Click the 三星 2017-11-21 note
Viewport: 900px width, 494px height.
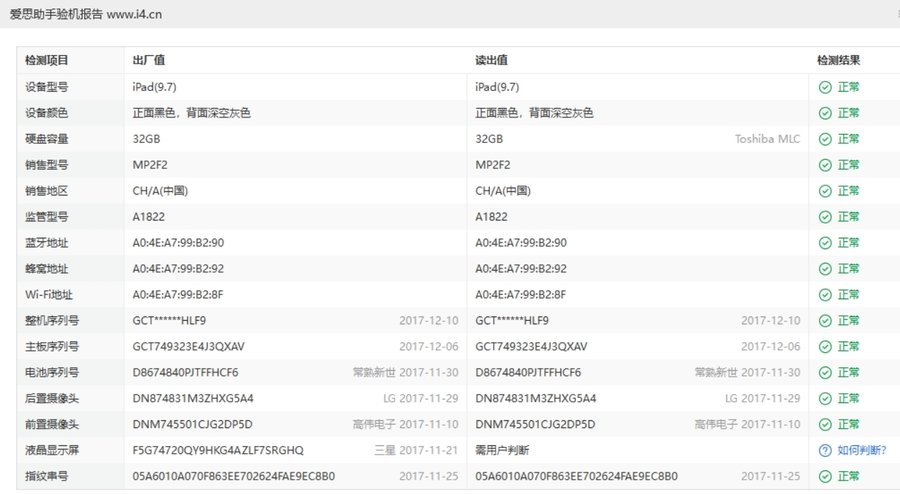click(417, 450)
